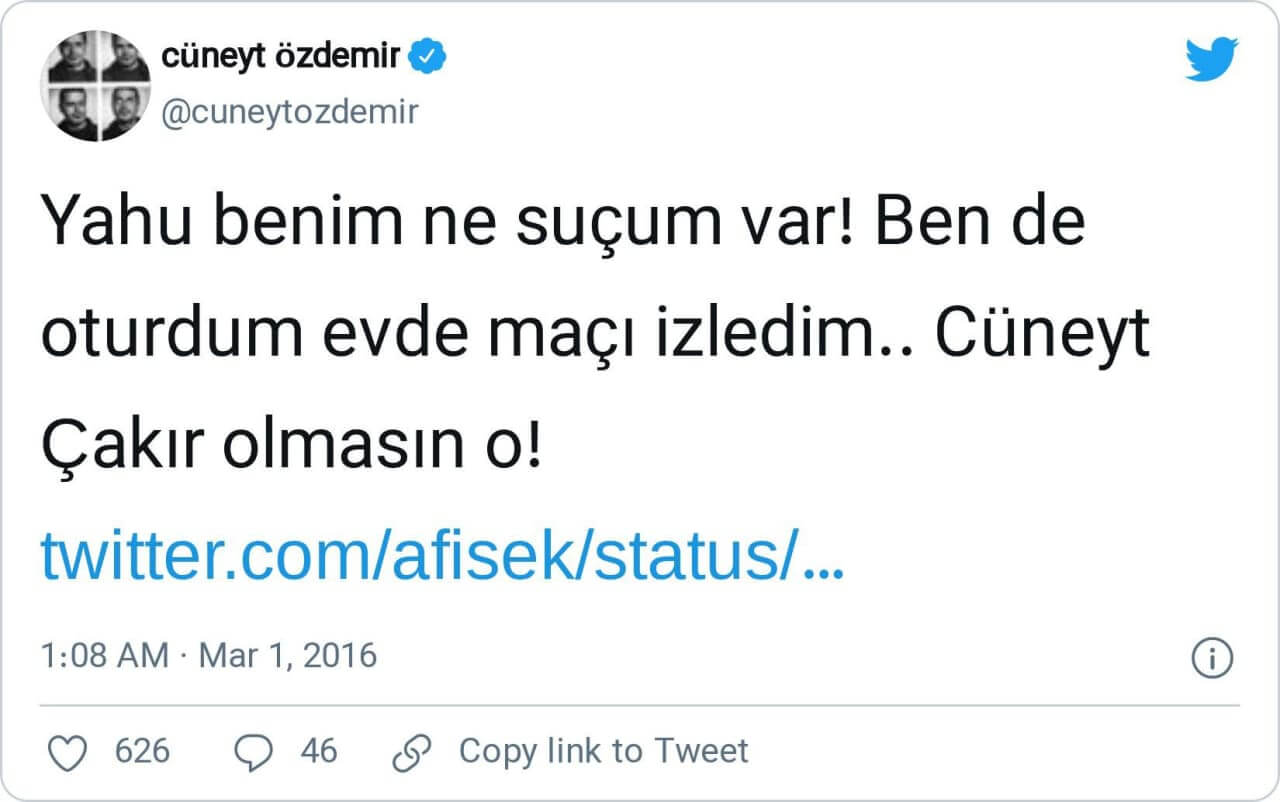
Task: Open the @cuneytozdemir handle link
Action: (x=289, y=112)
